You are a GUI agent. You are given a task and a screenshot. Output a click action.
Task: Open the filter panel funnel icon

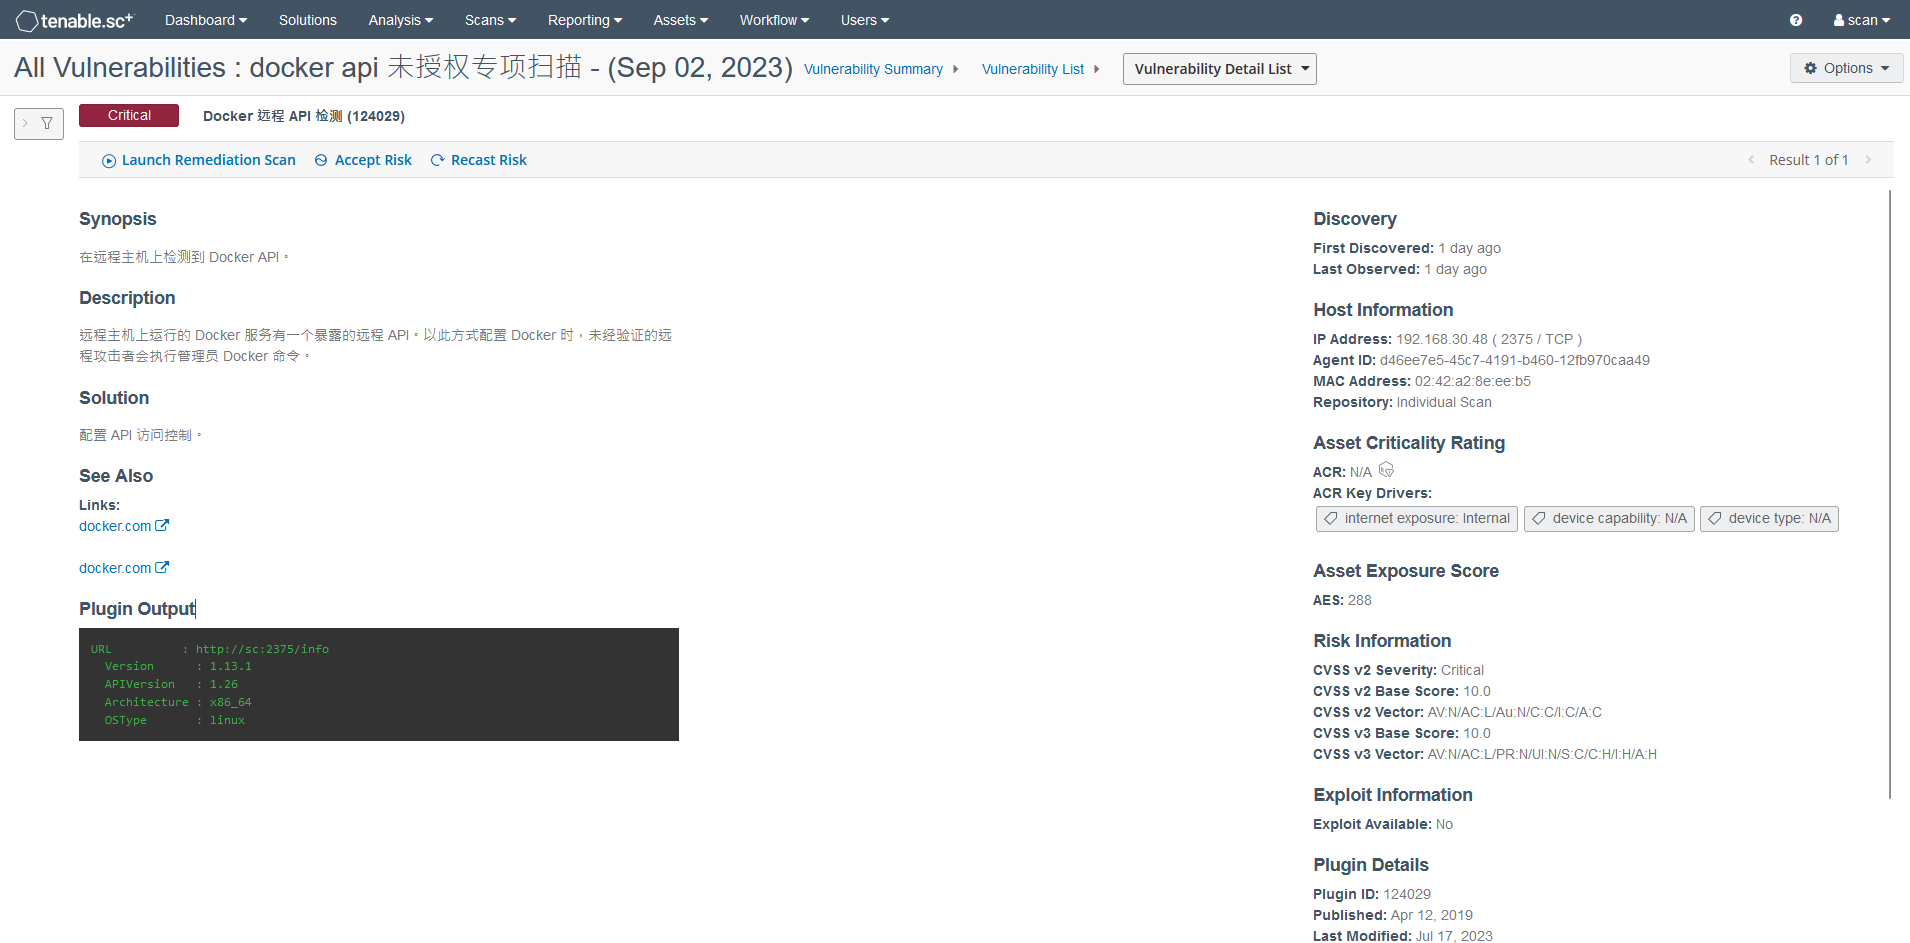pyautogui.click(x=47, y=123)
